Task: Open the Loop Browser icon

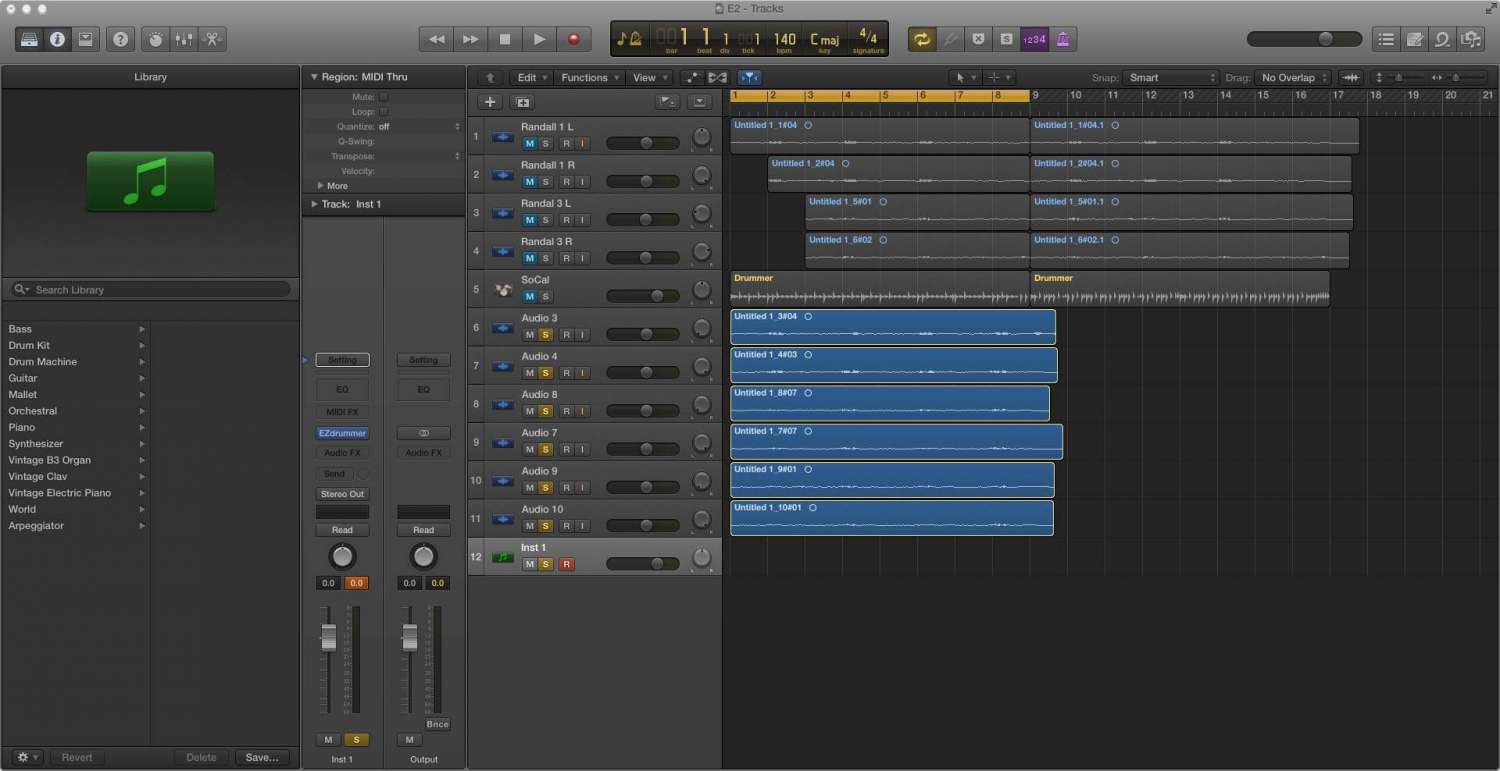Action: 1442,39
